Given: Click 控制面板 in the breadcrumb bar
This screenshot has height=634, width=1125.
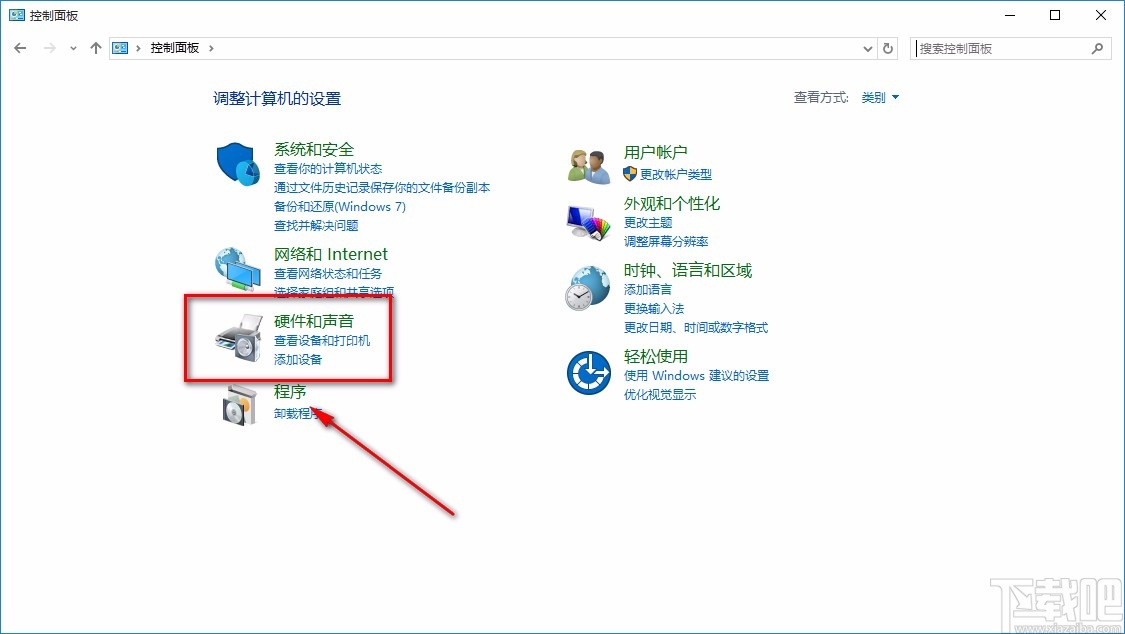Looking at the screenshot, I should [176, 47].
